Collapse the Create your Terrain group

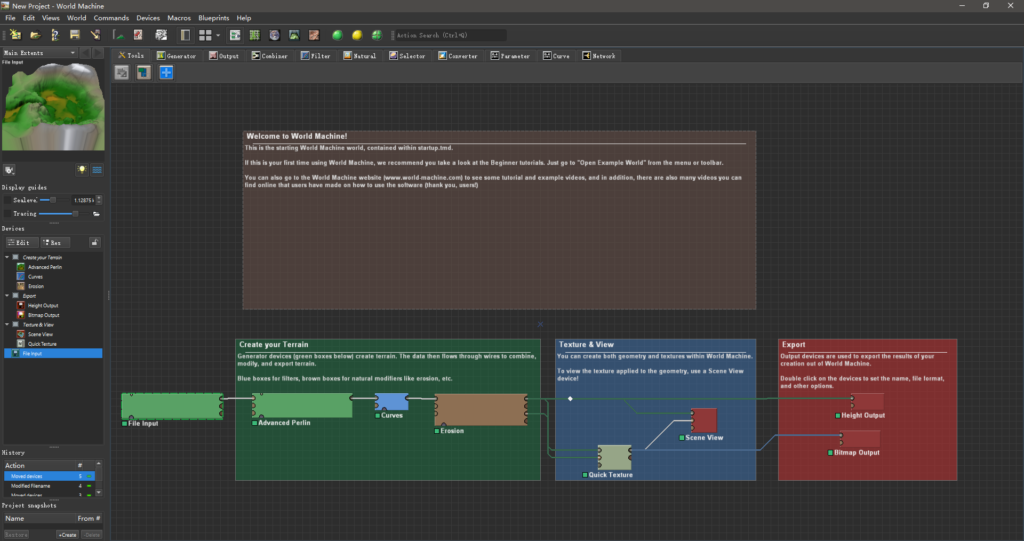click(8, 258)
